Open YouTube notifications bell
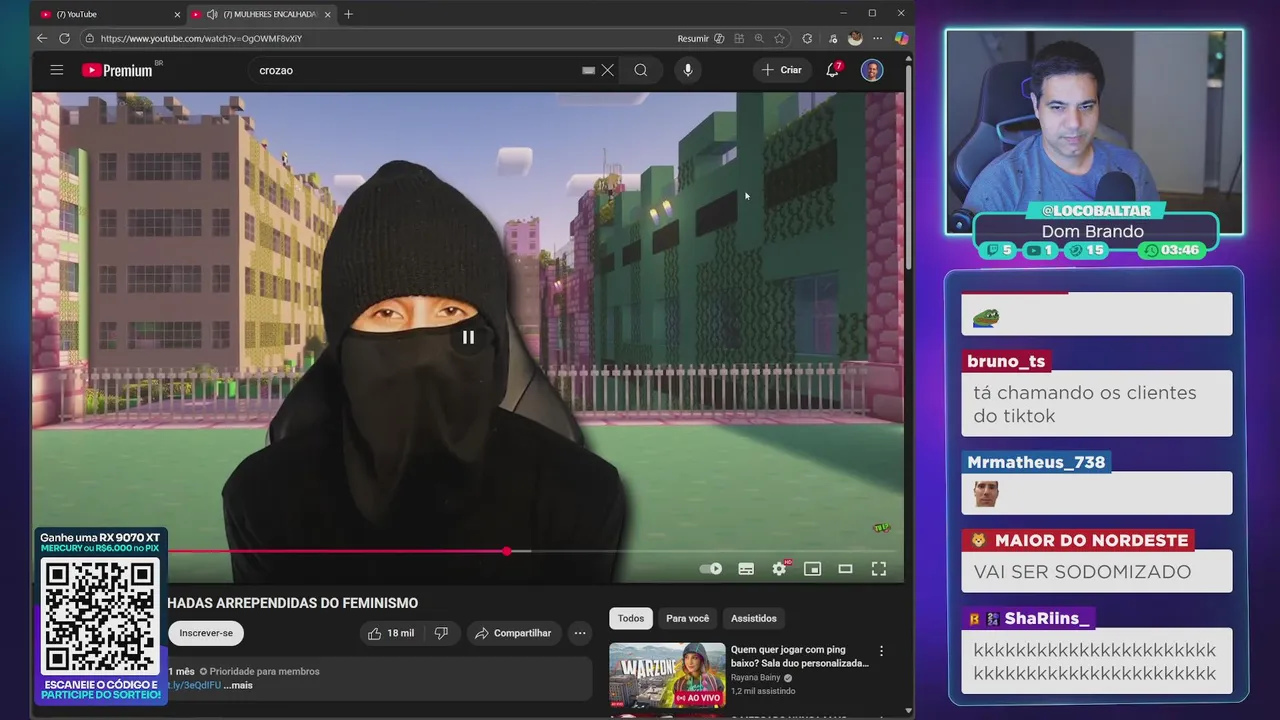The width and height of the screenshot is (1280, 720). pos(832,70)
